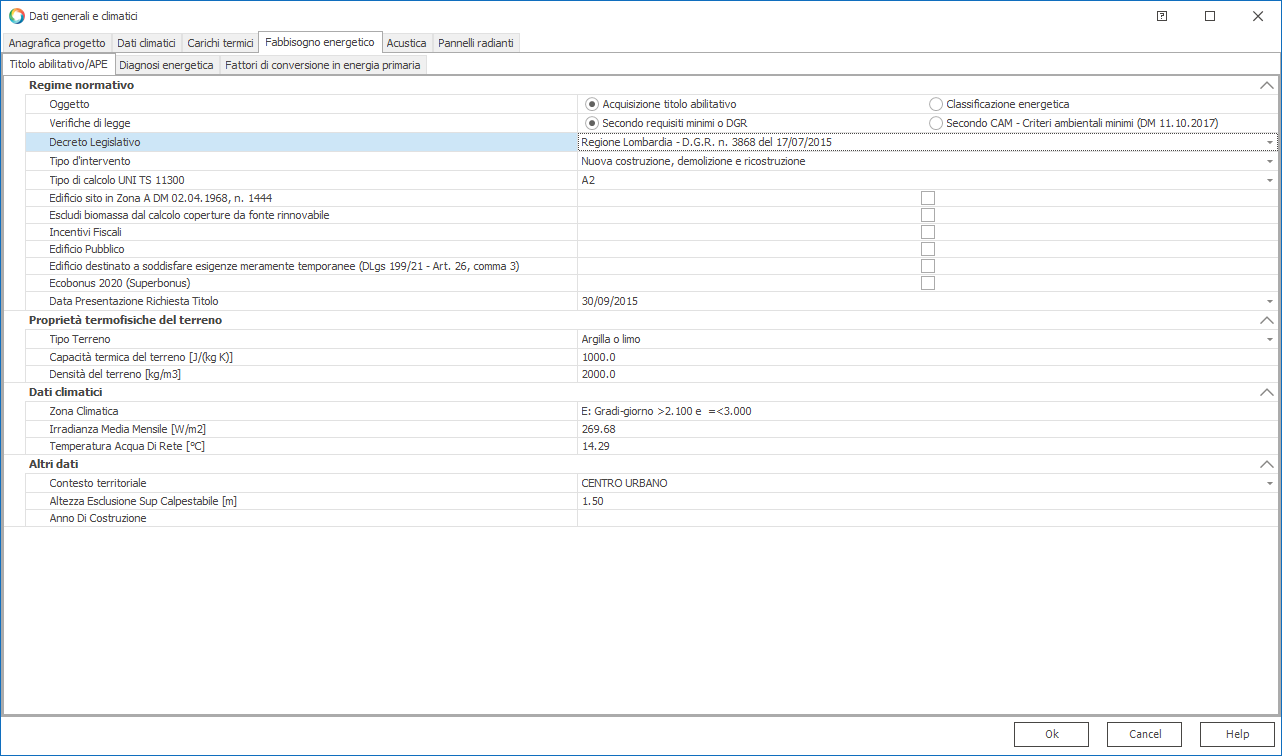Viewport: 1282px width, 756px height.
Task: Expand the Tipo Terreno dropdown list
Action: click(1270, 339)
